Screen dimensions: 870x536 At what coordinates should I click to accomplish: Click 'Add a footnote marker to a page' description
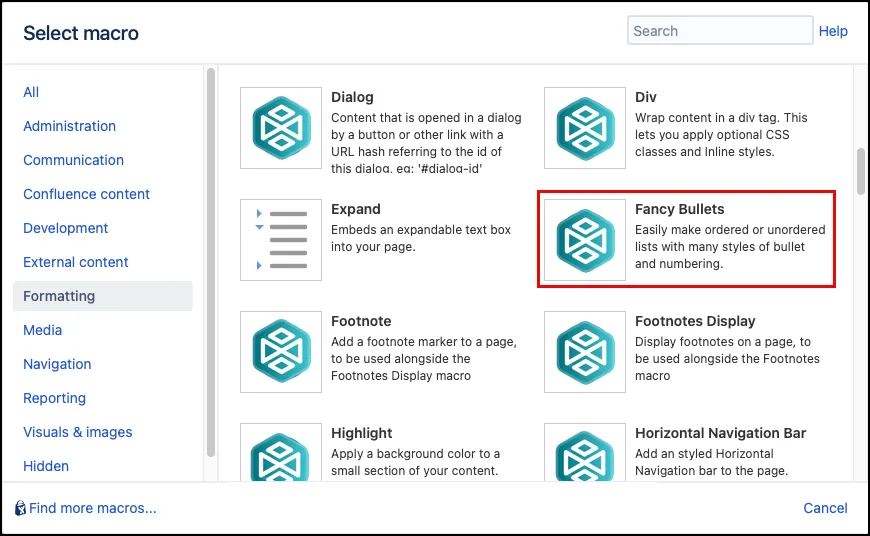pyautogui.click(x=424, y=359)
